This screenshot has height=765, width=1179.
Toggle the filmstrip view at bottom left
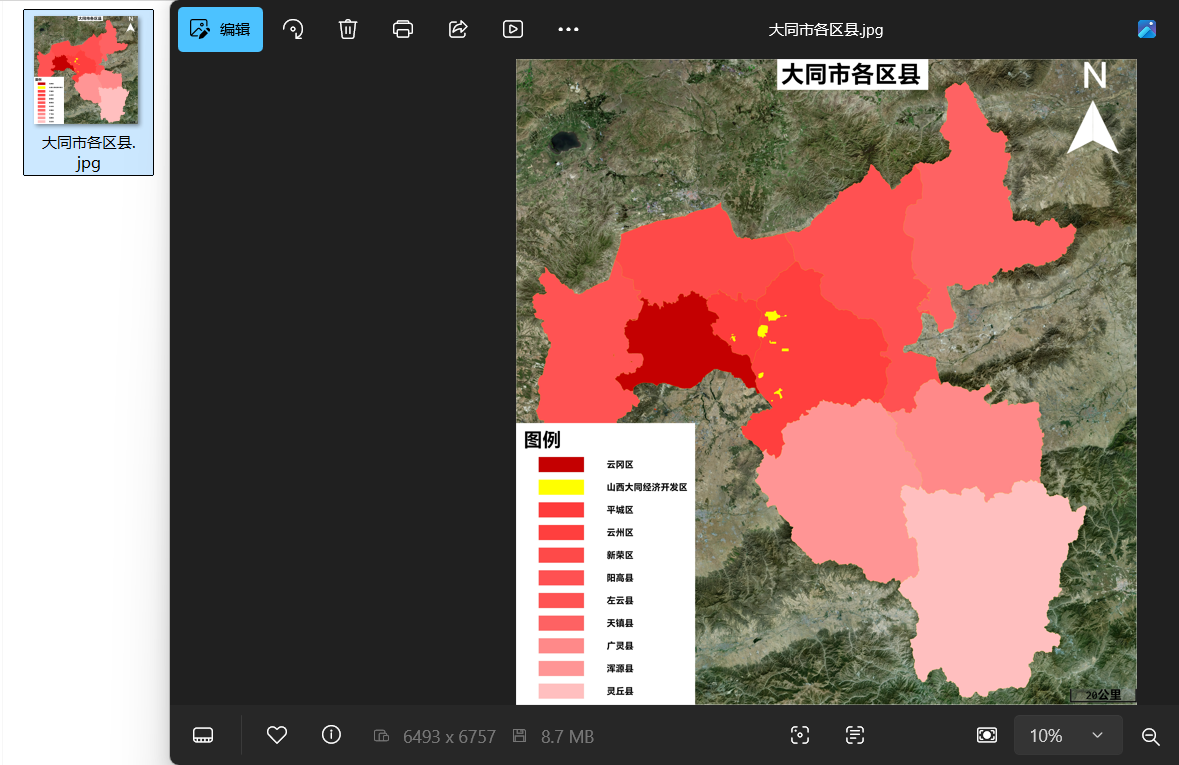pos(203,735)
